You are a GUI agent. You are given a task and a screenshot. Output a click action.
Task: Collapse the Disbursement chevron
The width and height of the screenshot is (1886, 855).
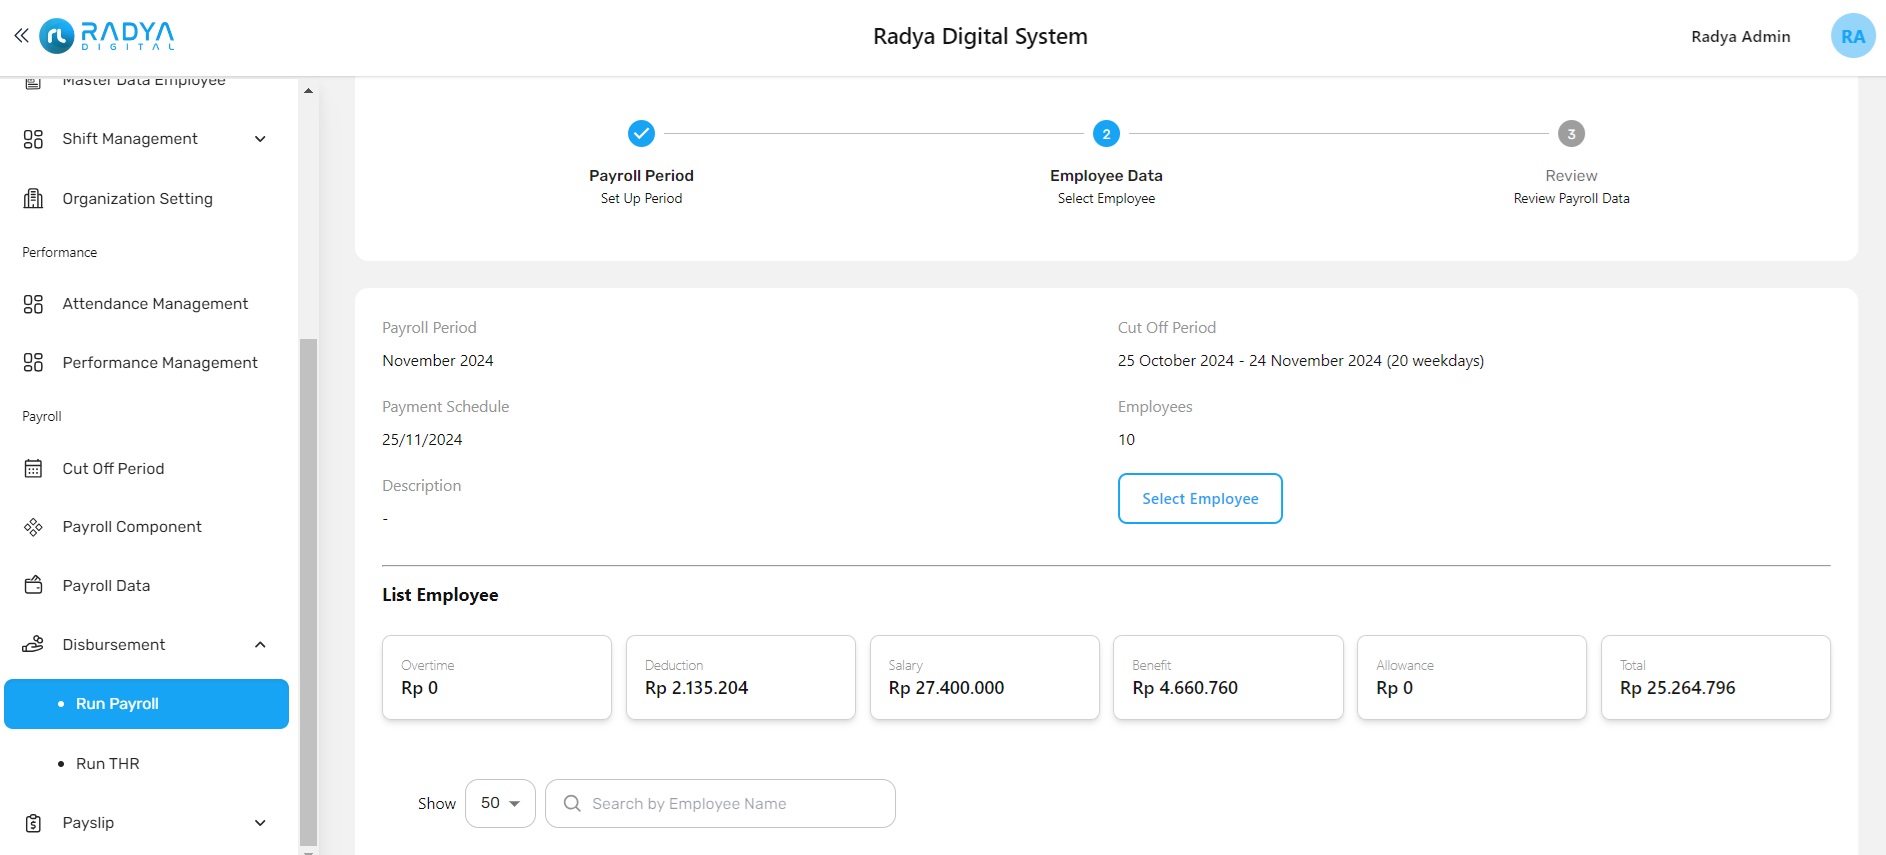pos(260,644)
